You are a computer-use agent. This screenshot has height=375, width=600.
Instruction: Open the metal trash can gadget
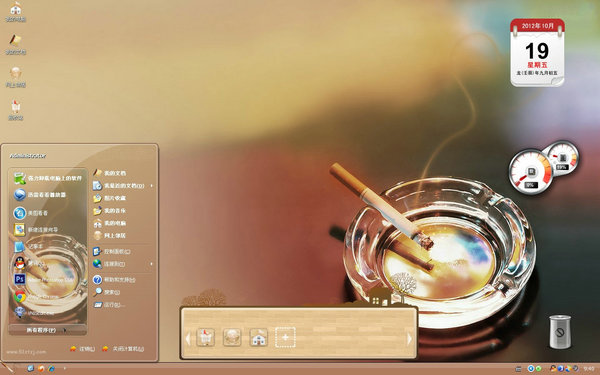tap(560, 331)
